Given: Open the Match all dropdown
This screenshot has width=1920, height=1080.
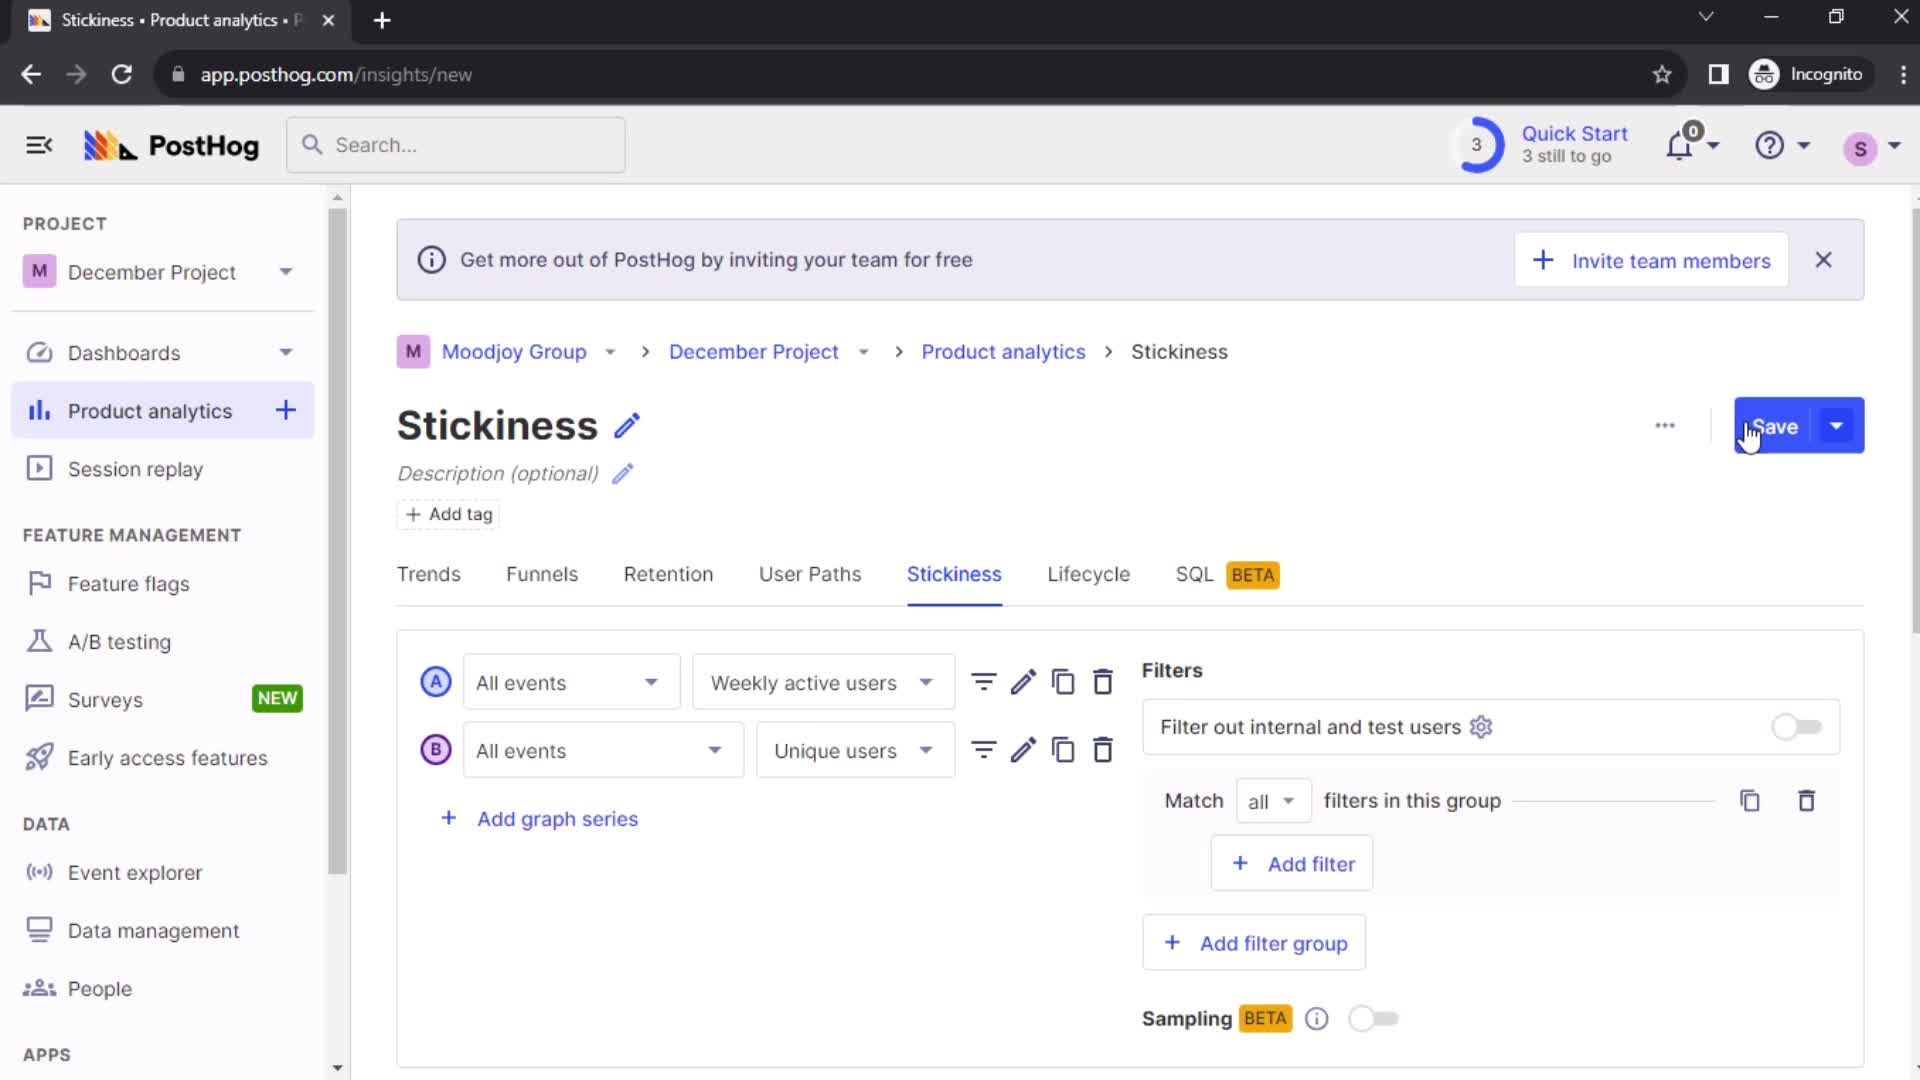Looking at the screenshot, I should click(1273, 801).
